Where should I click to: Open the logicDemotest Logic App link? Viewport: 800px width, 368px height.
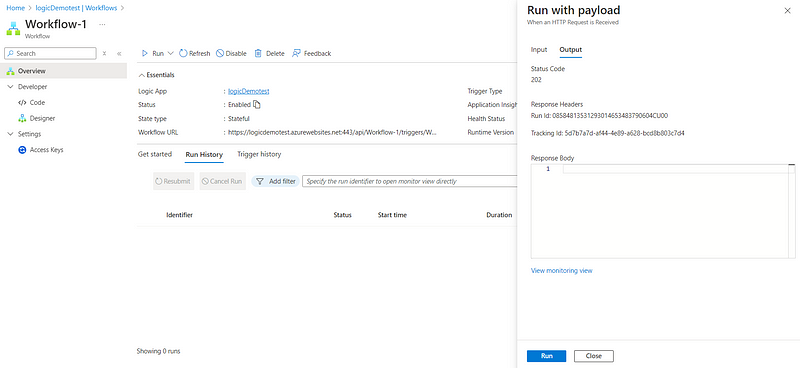coord(248,91)
